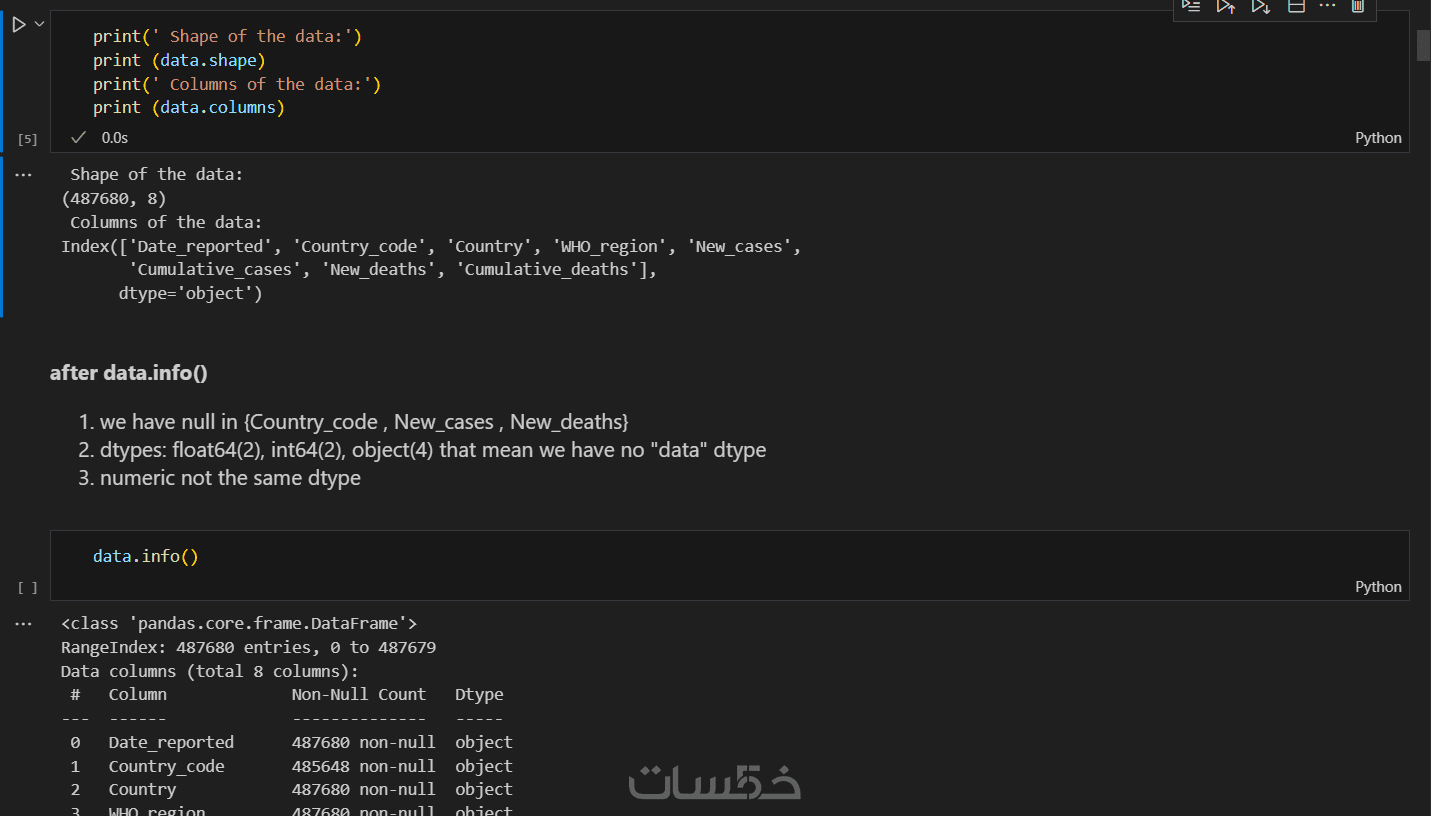Execute this cell and cells below
This screenshot has height=816, width=1431.
pos(1260,6)
